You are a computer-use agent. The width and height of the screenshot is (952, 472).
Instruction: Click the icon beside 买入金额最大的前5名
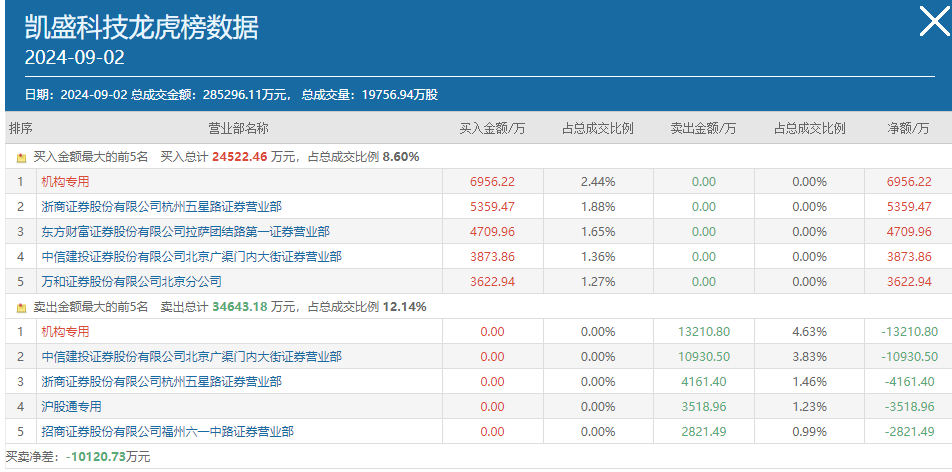tap(22, 157)
